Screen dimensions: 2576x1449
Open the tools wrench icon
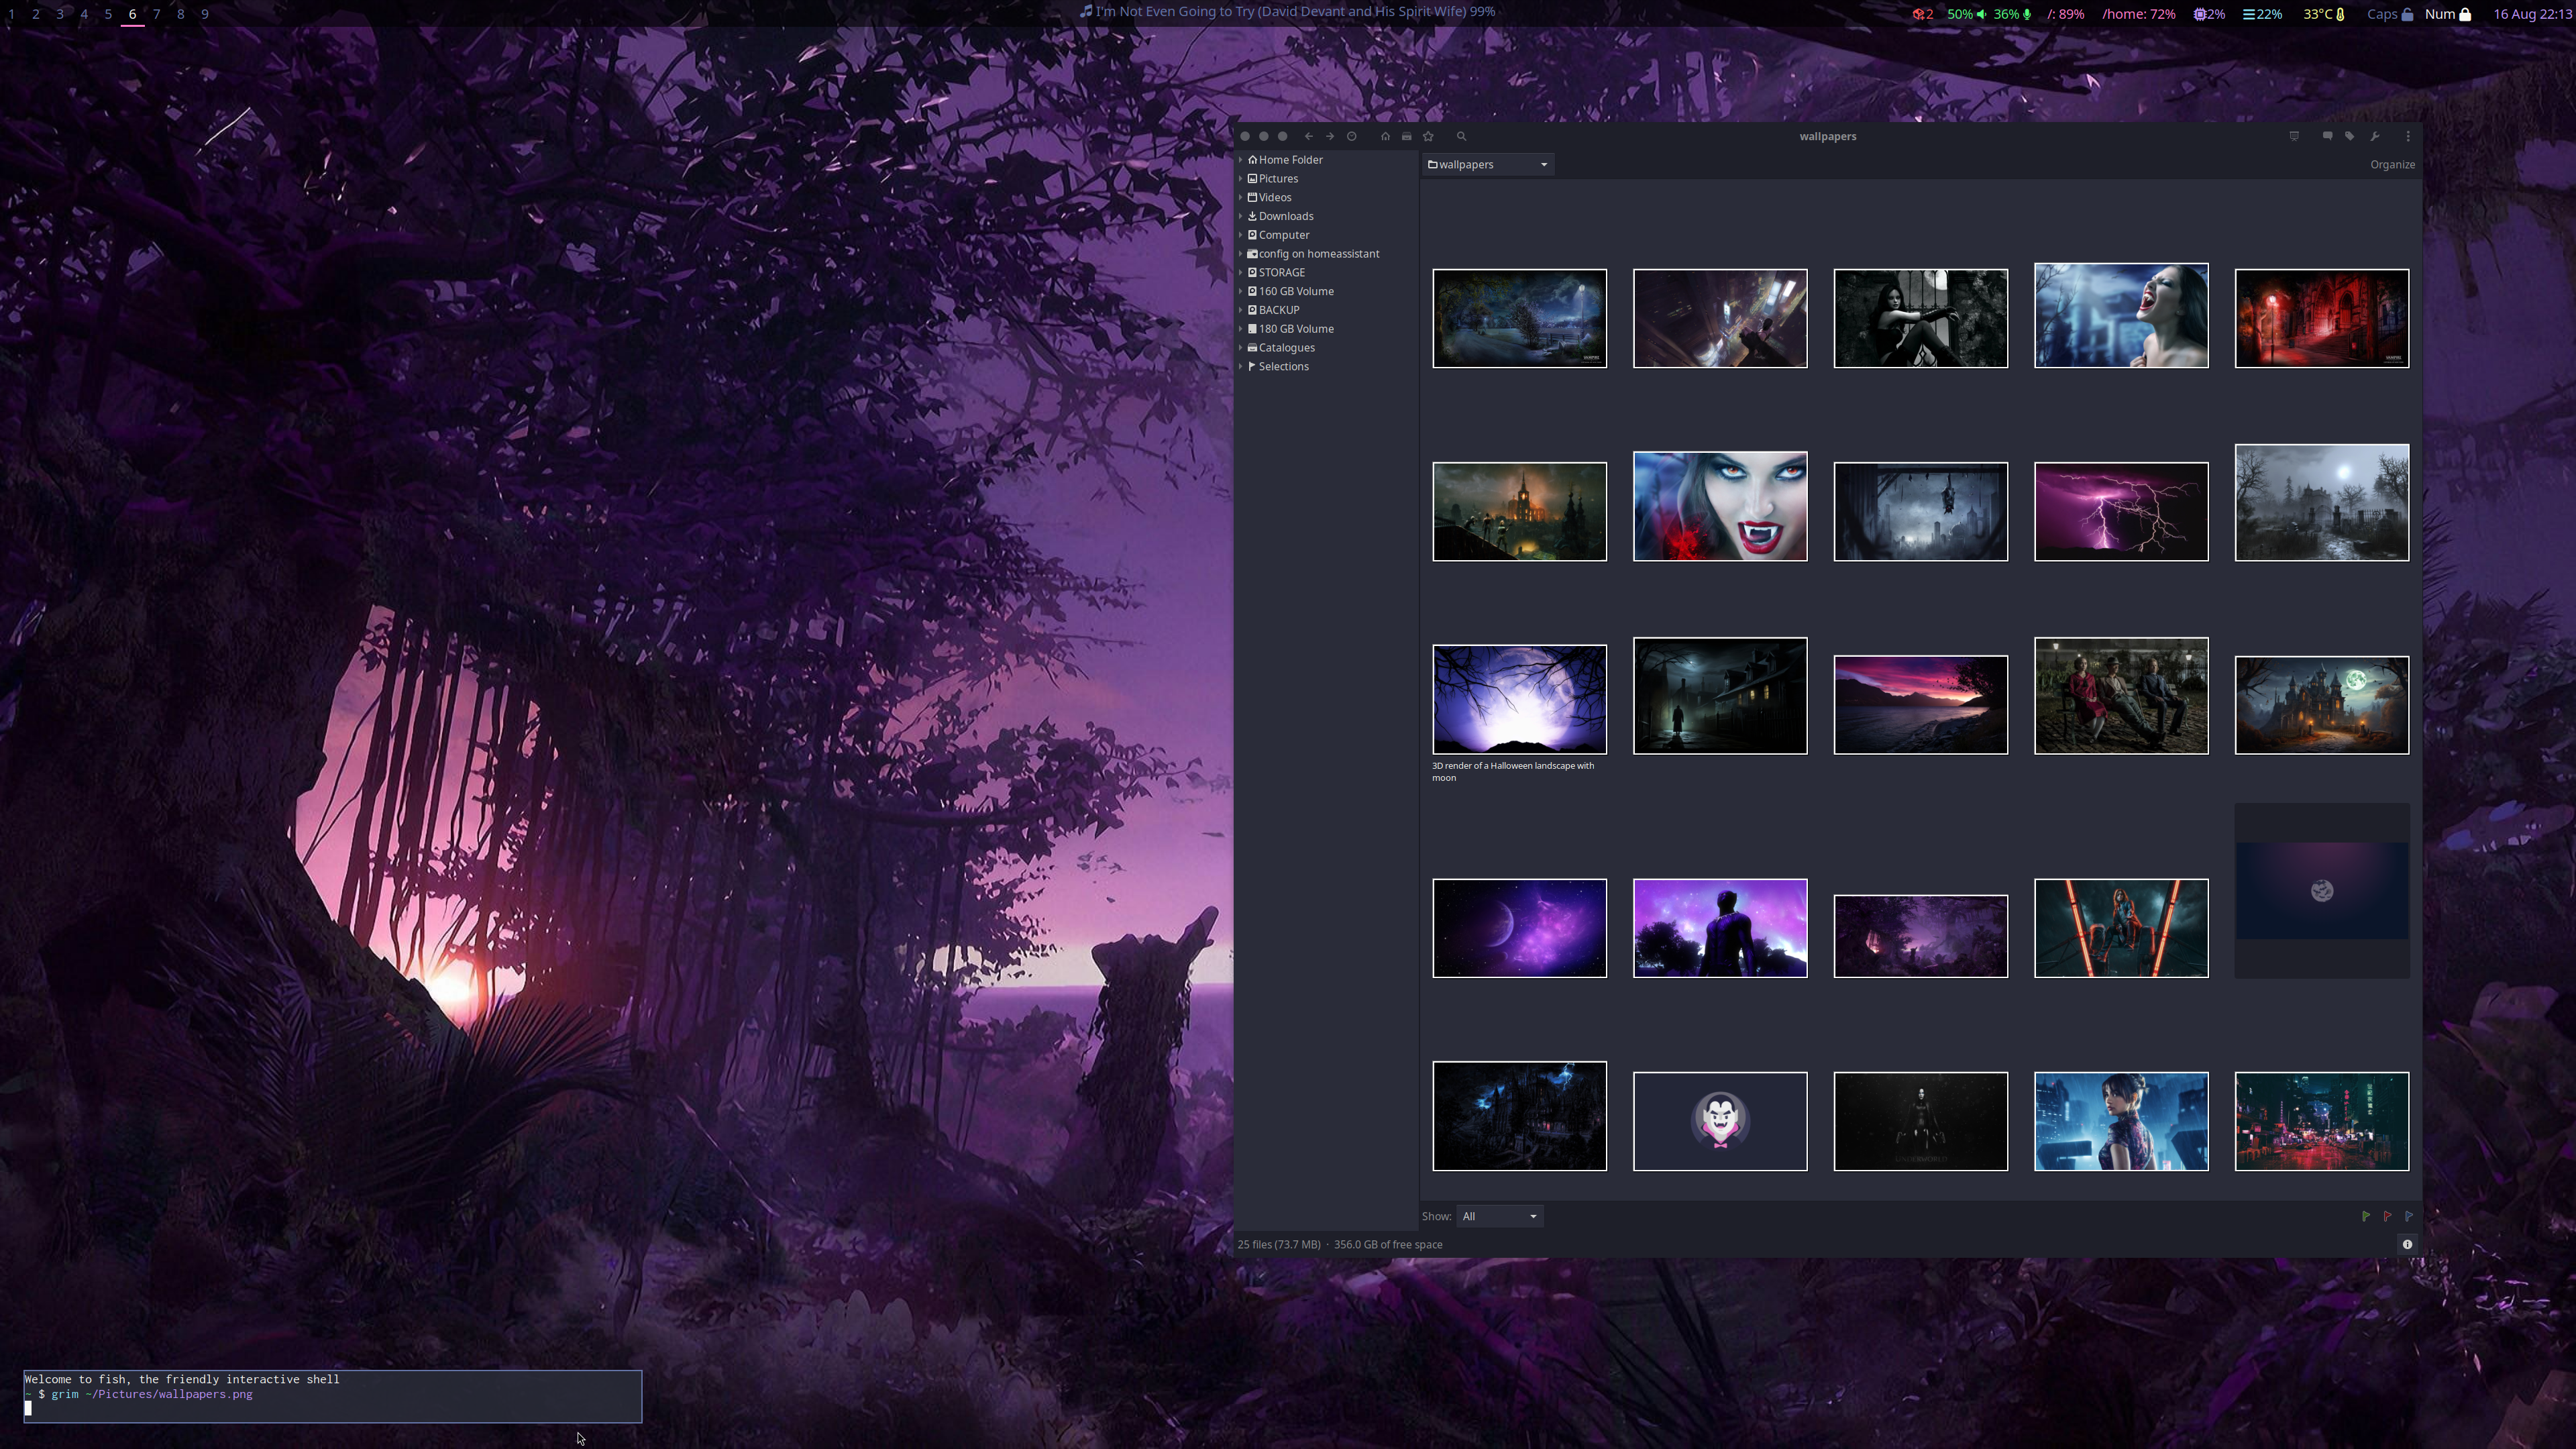tap(2375, 136)
